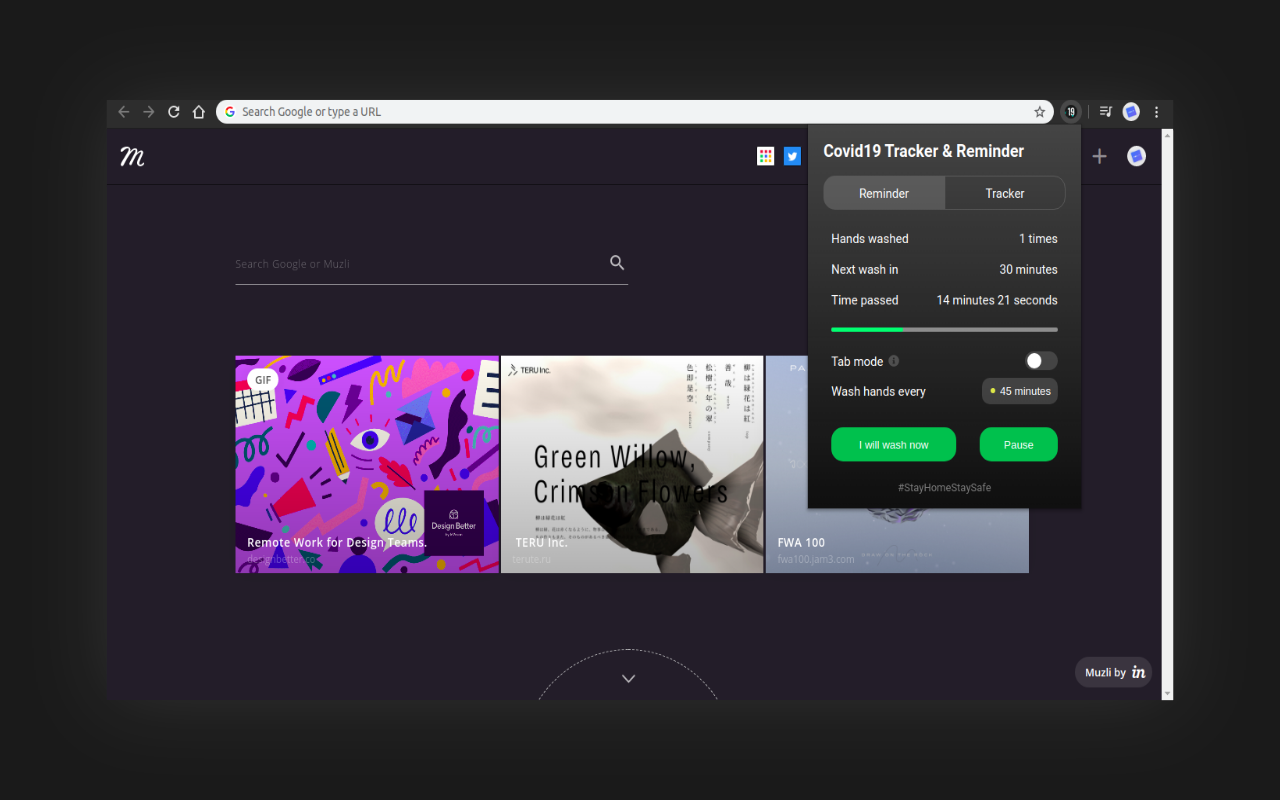
Task: Click the GIF badge on purple card
Action: (x=263, y=380)
